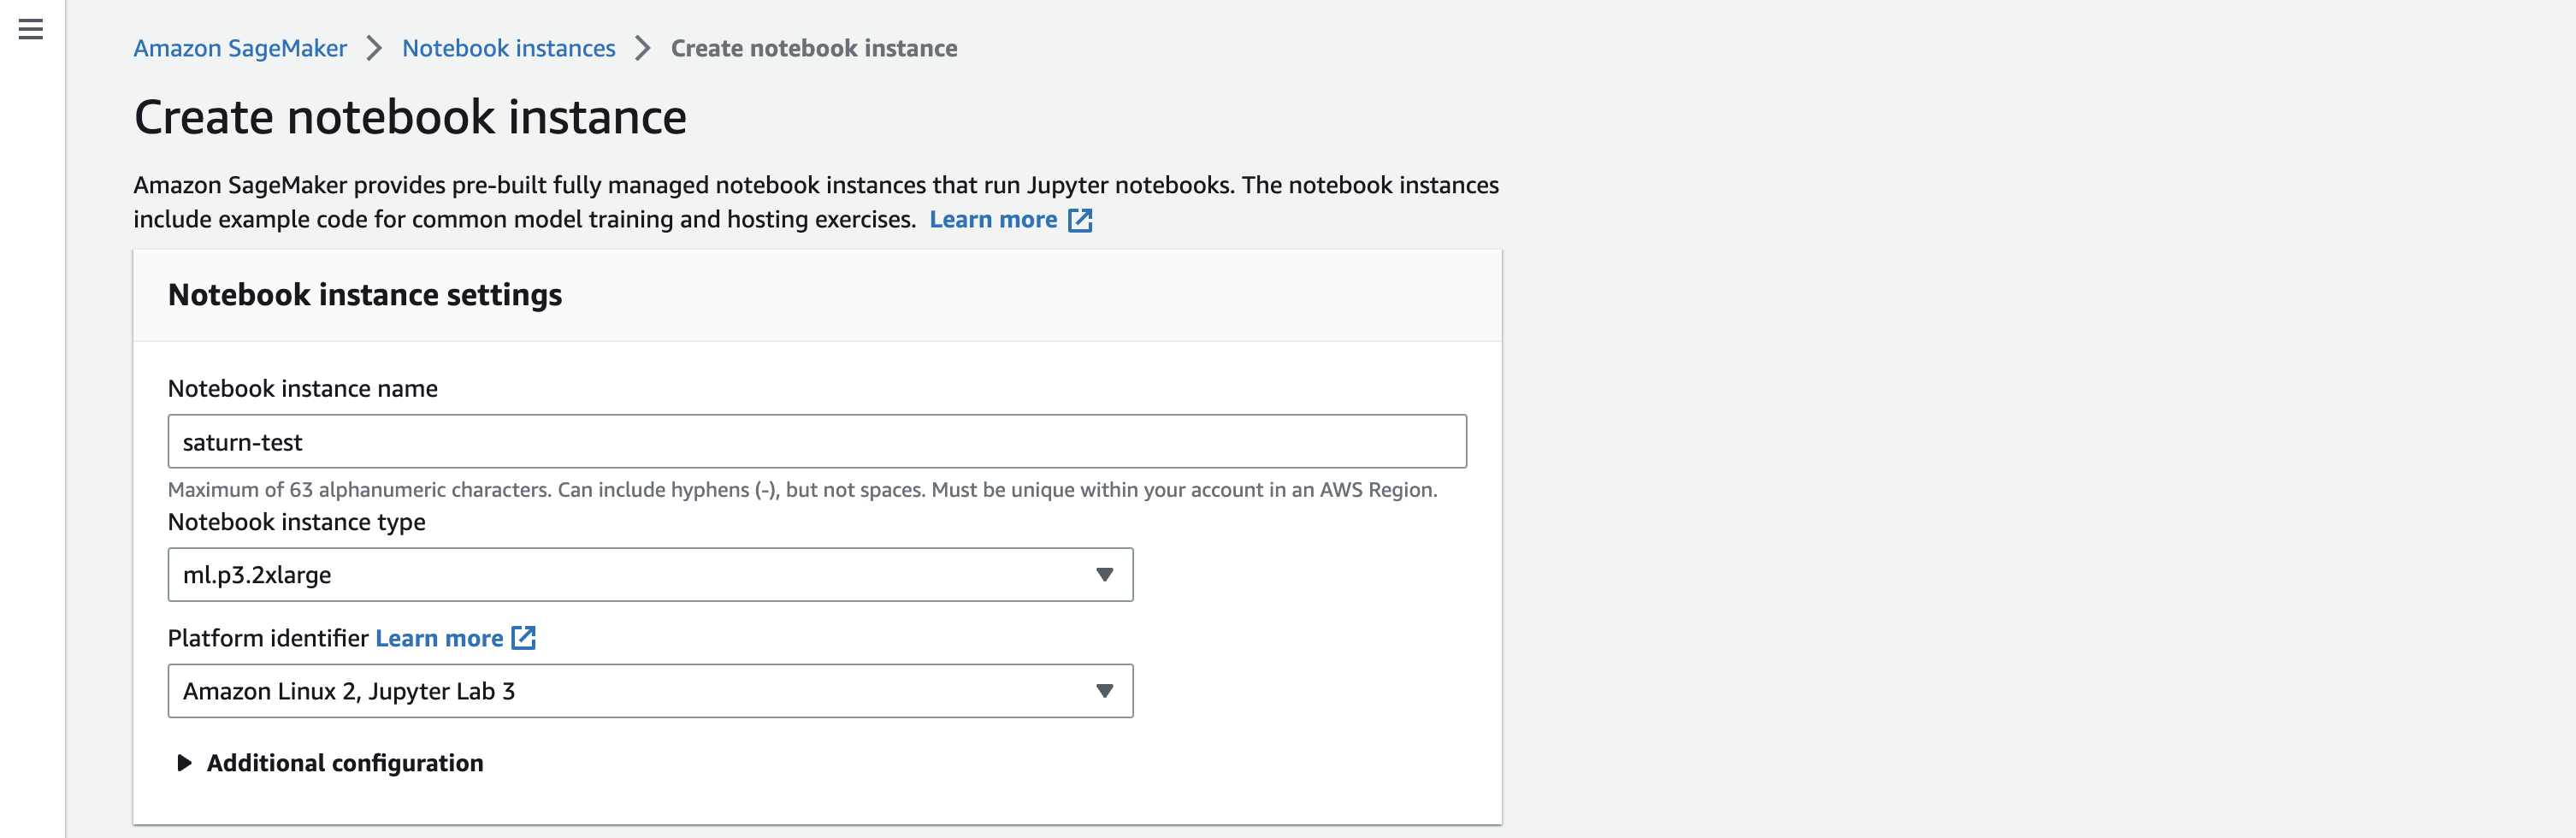Open the hamburger navigation menu
The width and height of the screenshot is (2576, 838).
click(x=31, y=29)
